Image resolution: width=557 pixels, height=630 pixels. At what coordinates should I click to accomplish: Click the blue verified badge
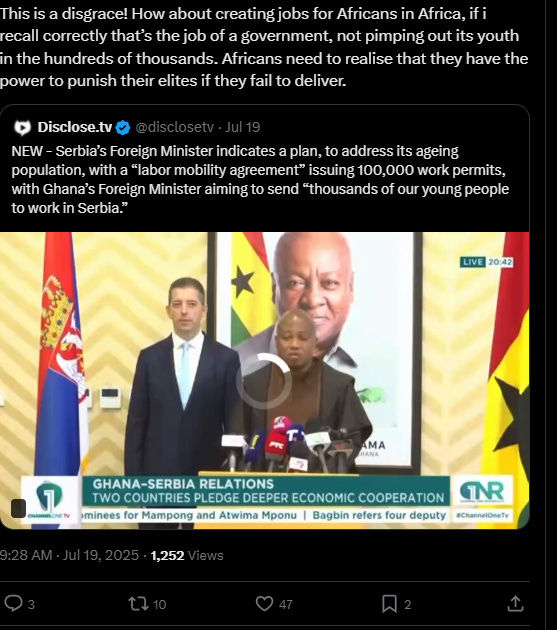point(123,128)
